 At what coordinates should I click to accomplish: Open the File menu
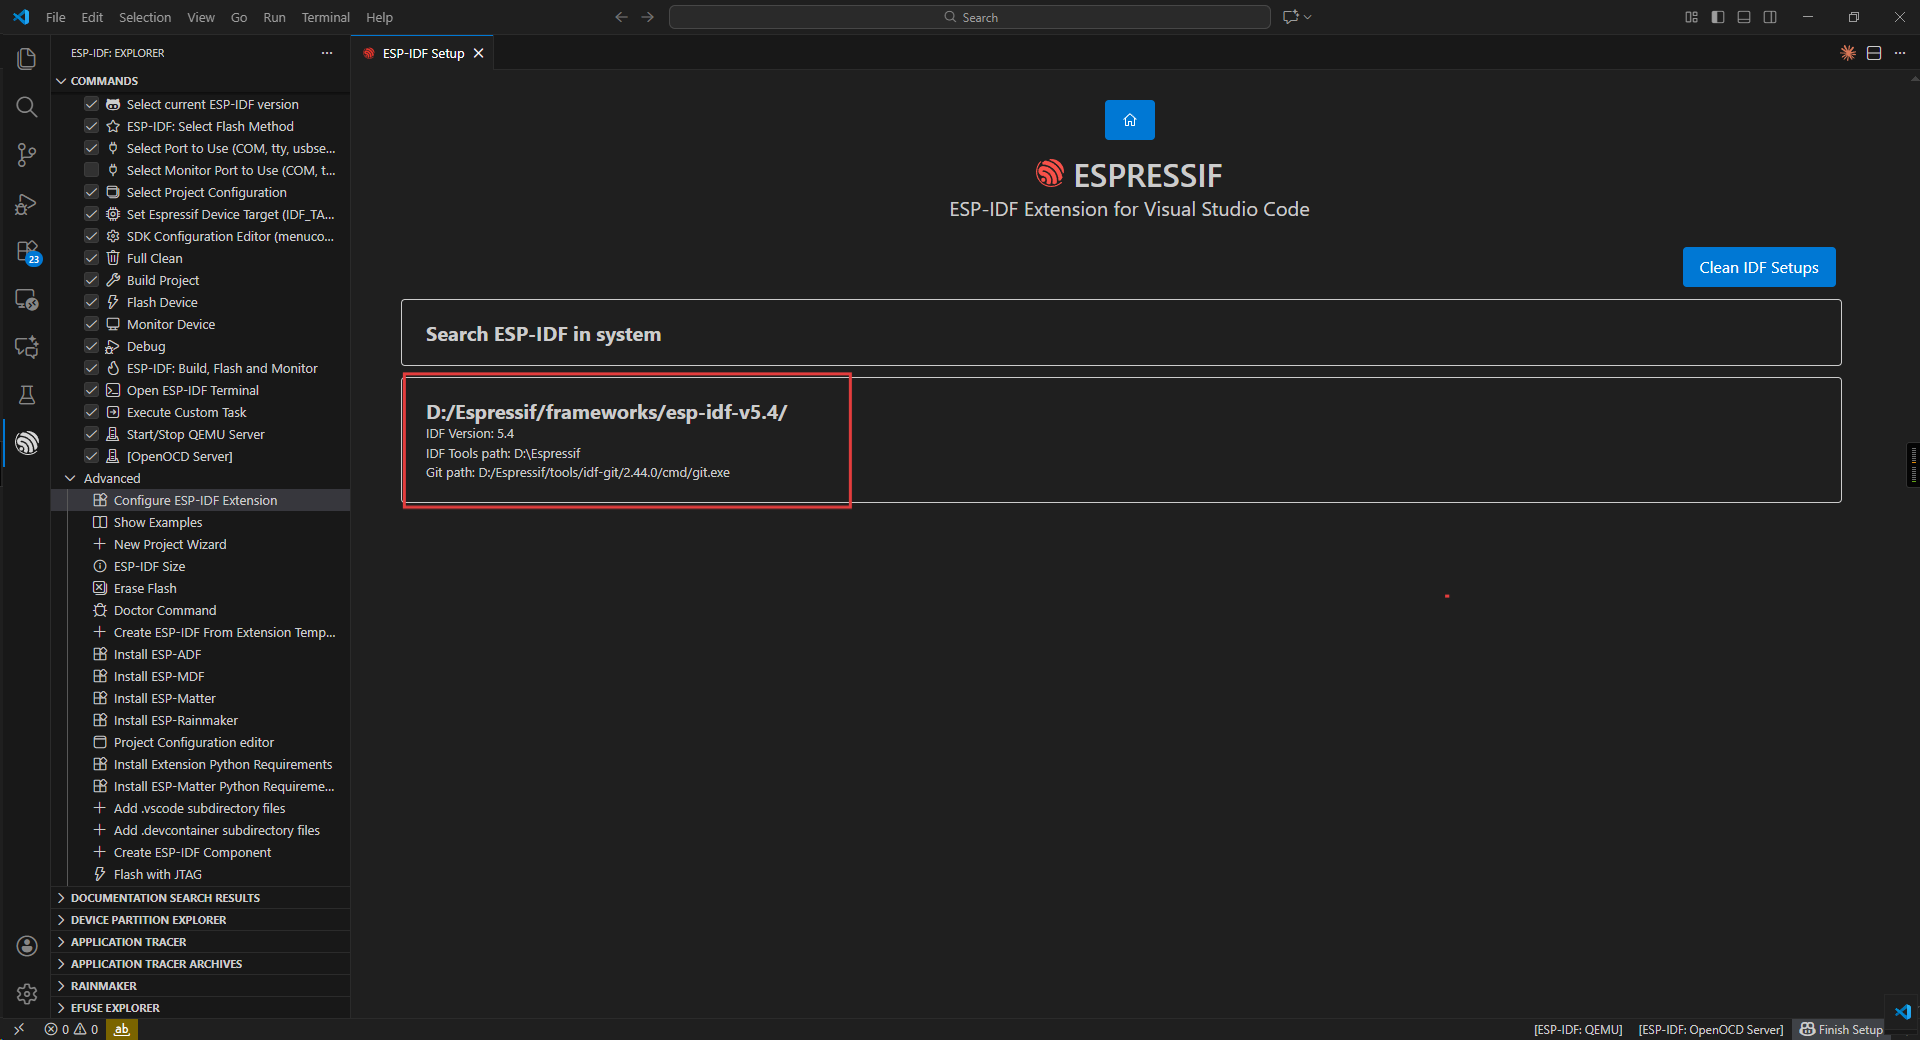pyautogui.click(x=56, y=17)
